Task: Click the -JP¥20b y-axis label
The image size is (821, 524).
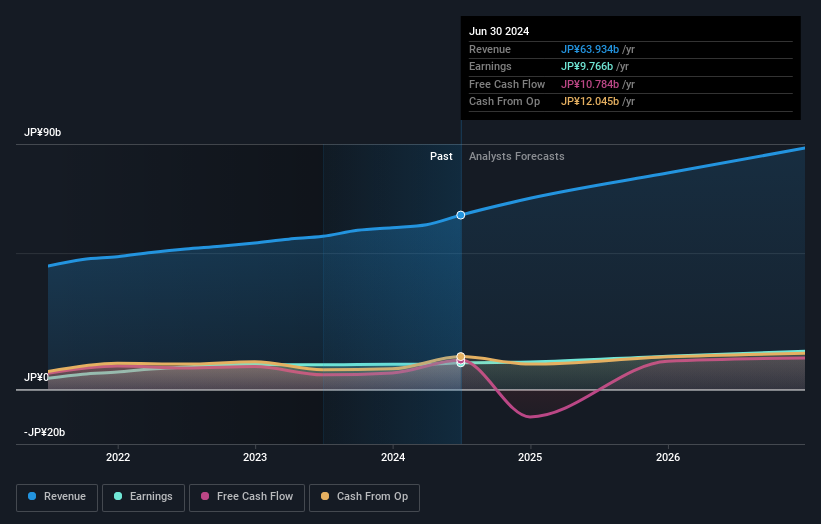Action: point(45,432)
